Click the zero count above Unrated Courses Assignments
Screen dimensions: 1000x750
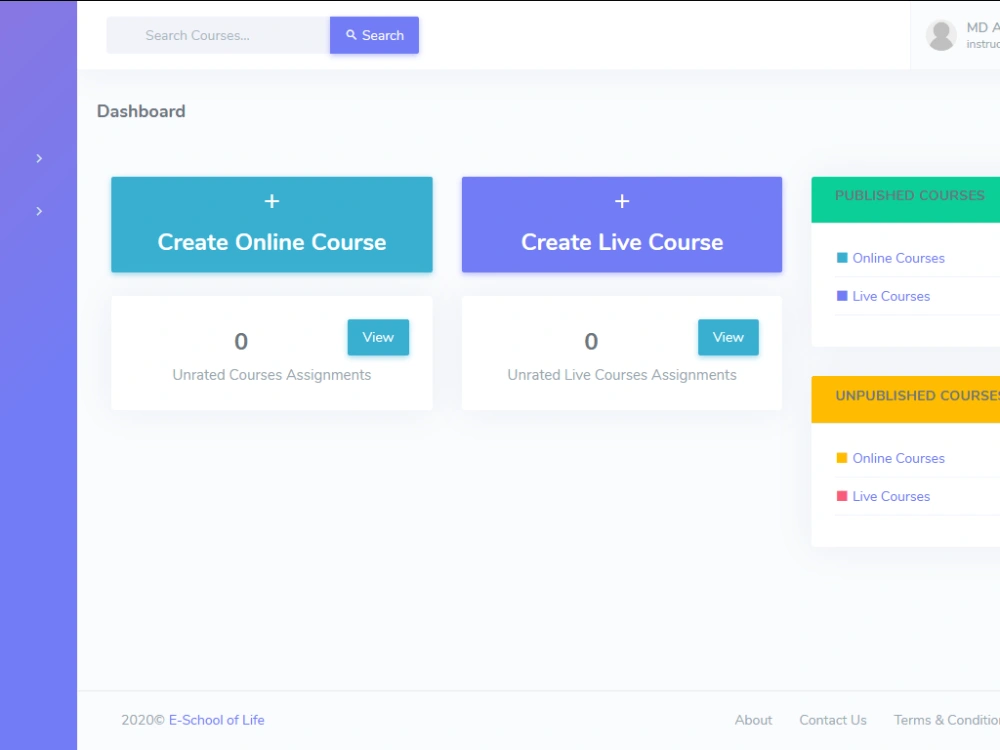pyautogui.click(x=241, y=342)
